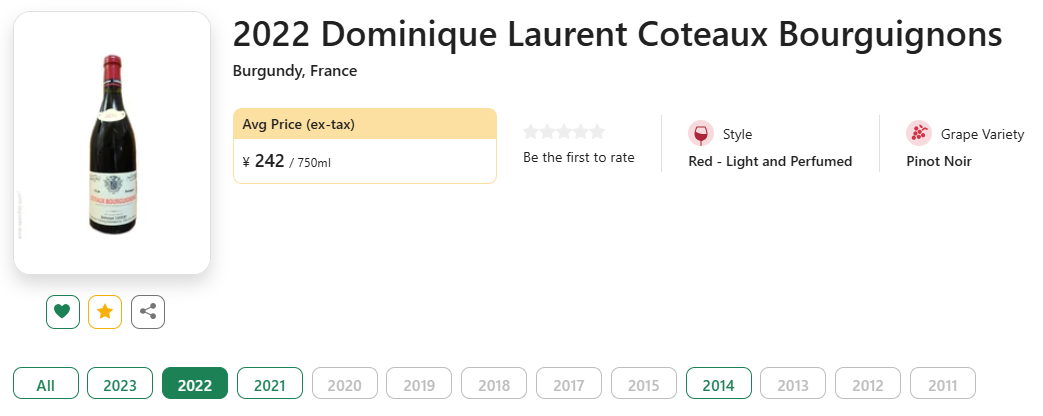The width and height of the screenshot is (1043, 416).
Task: Switch to the 2023 vintage
Action: [x=120, y=385]
